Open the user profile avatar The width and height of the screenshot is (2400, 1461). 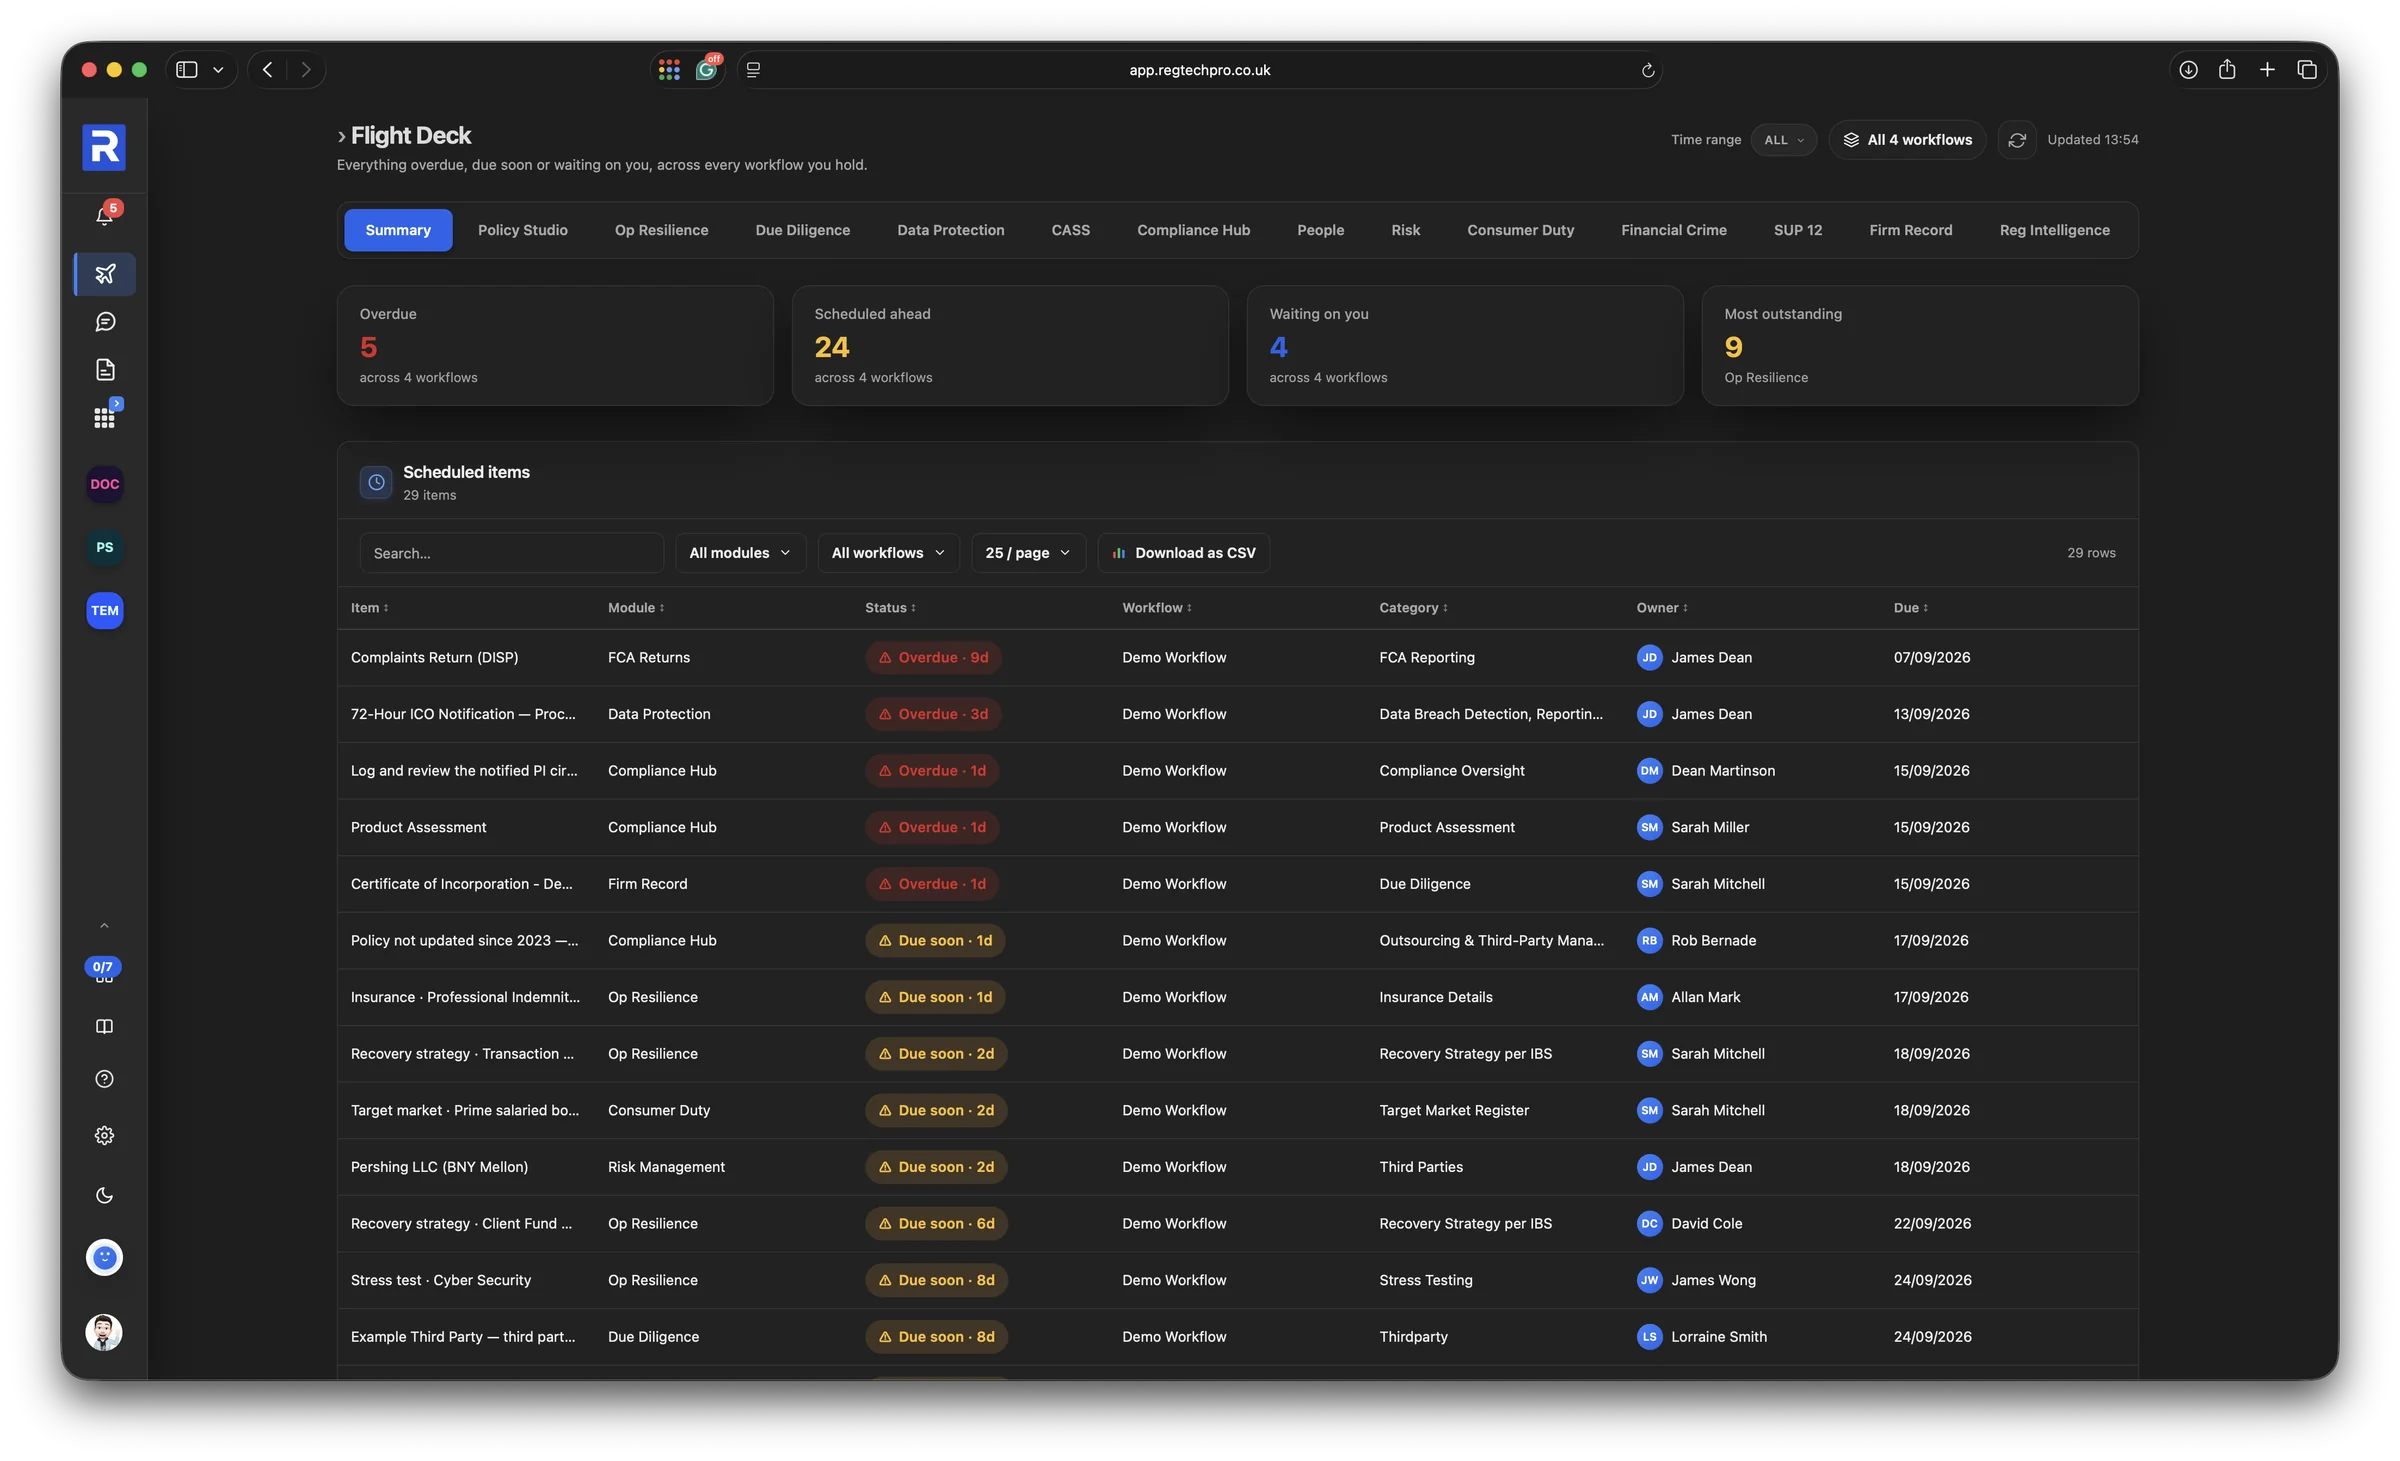[x=104, y=1332]
